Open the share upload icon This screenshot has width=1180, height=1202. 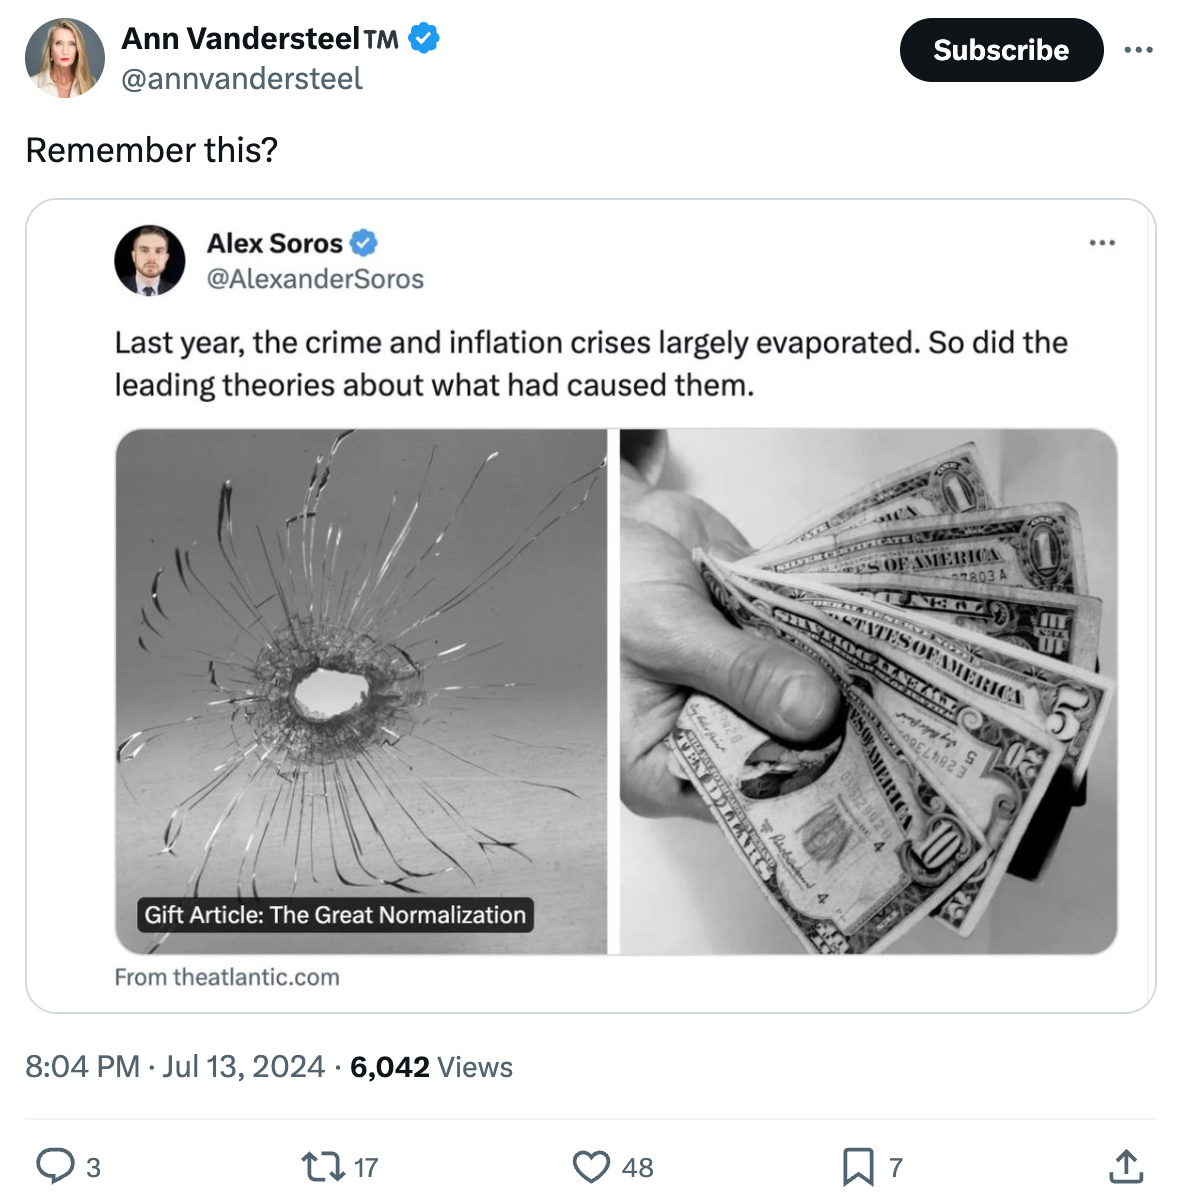click(x=1126, y=1166)
